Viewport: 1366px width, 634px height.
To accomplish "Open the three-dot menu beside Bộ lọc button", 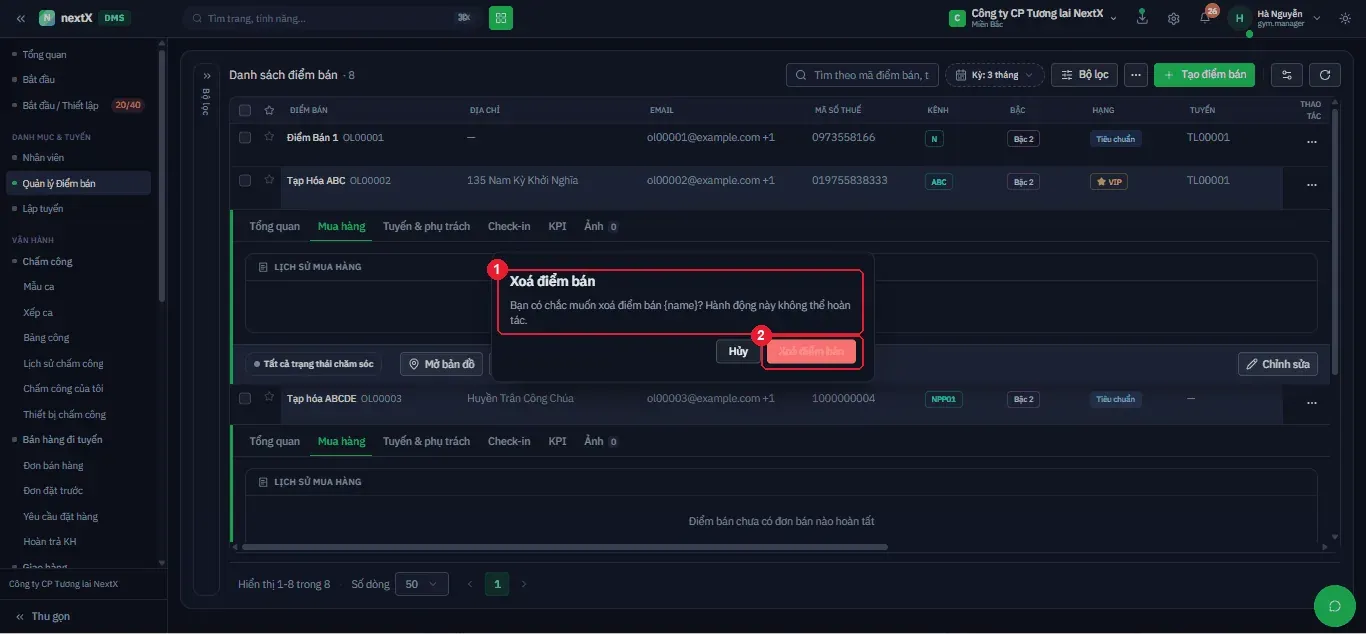I will click(1135, 75).
